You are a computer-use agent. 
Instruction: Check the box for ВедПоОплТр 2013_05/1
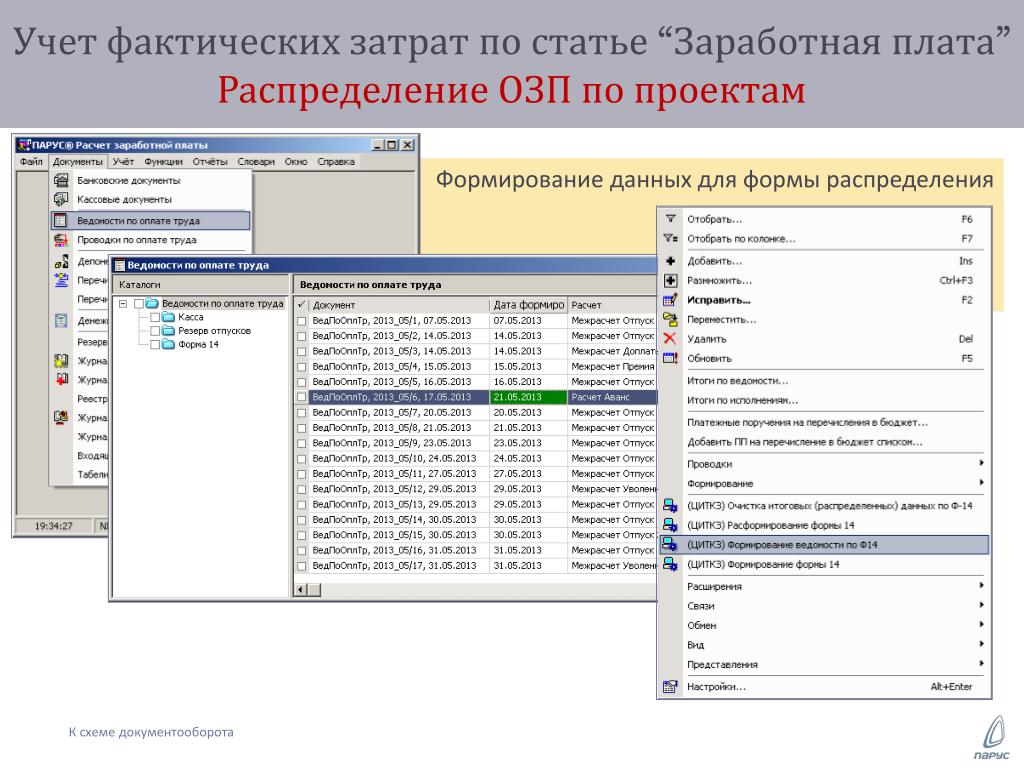[x=302, y=321]
